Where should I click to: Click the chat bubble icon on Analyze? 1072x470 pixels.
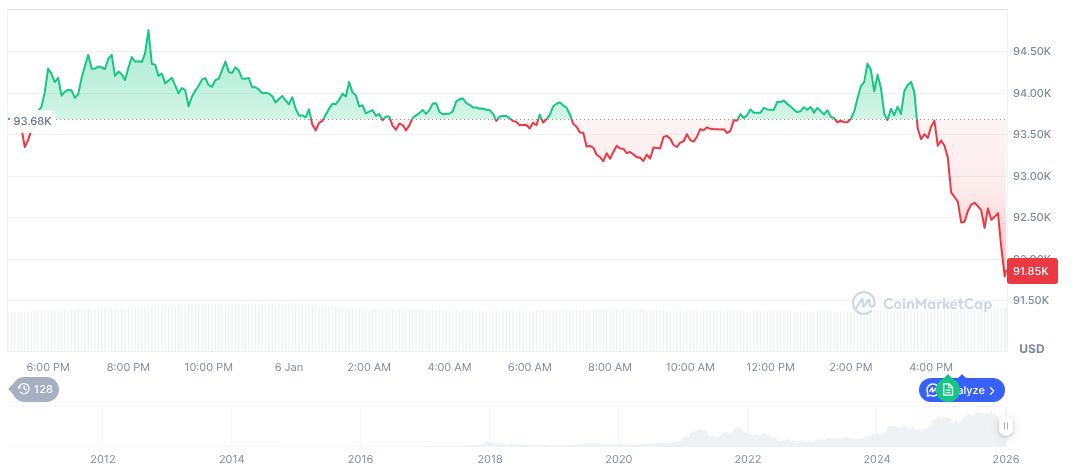coord(932,390)
